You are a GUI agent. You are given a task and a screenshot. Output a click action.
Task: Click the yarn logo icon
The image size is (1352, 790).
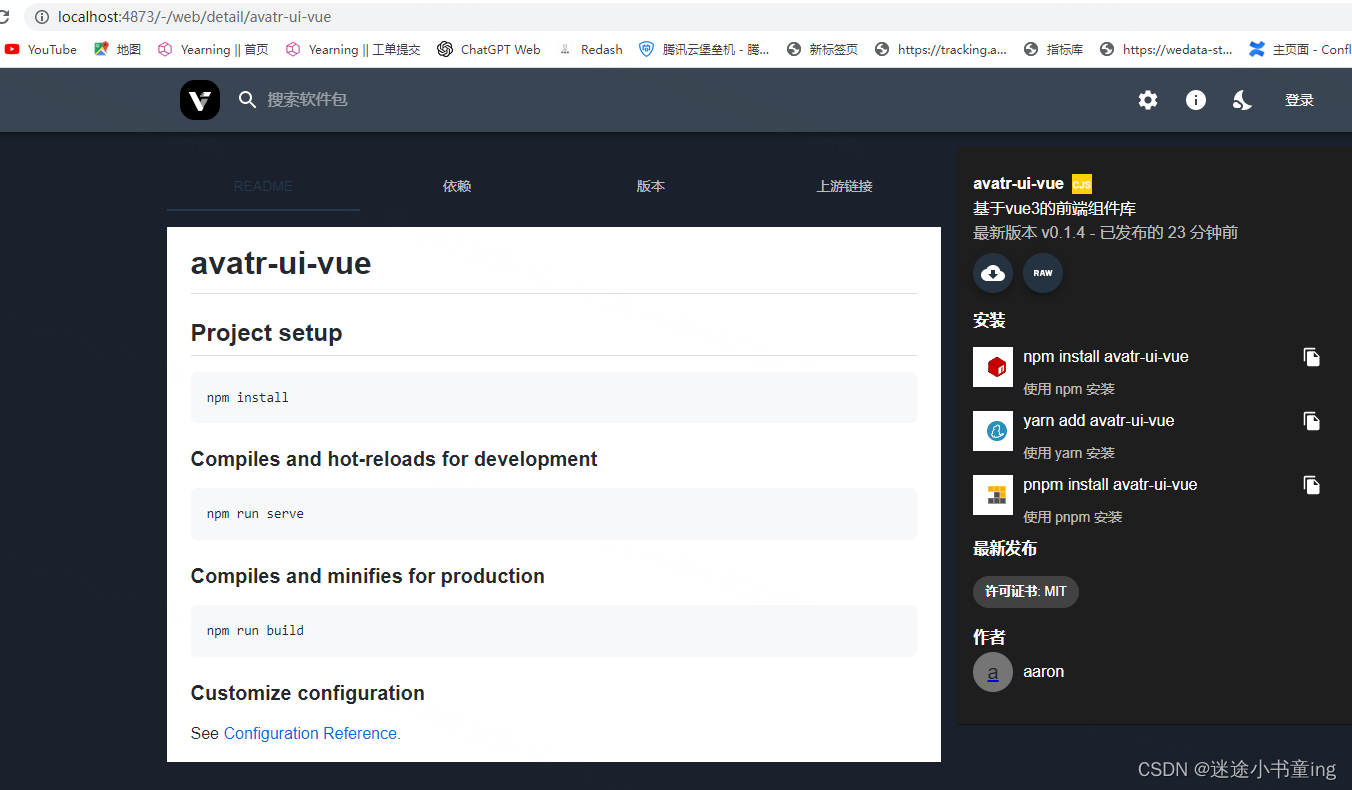point(993,431)
